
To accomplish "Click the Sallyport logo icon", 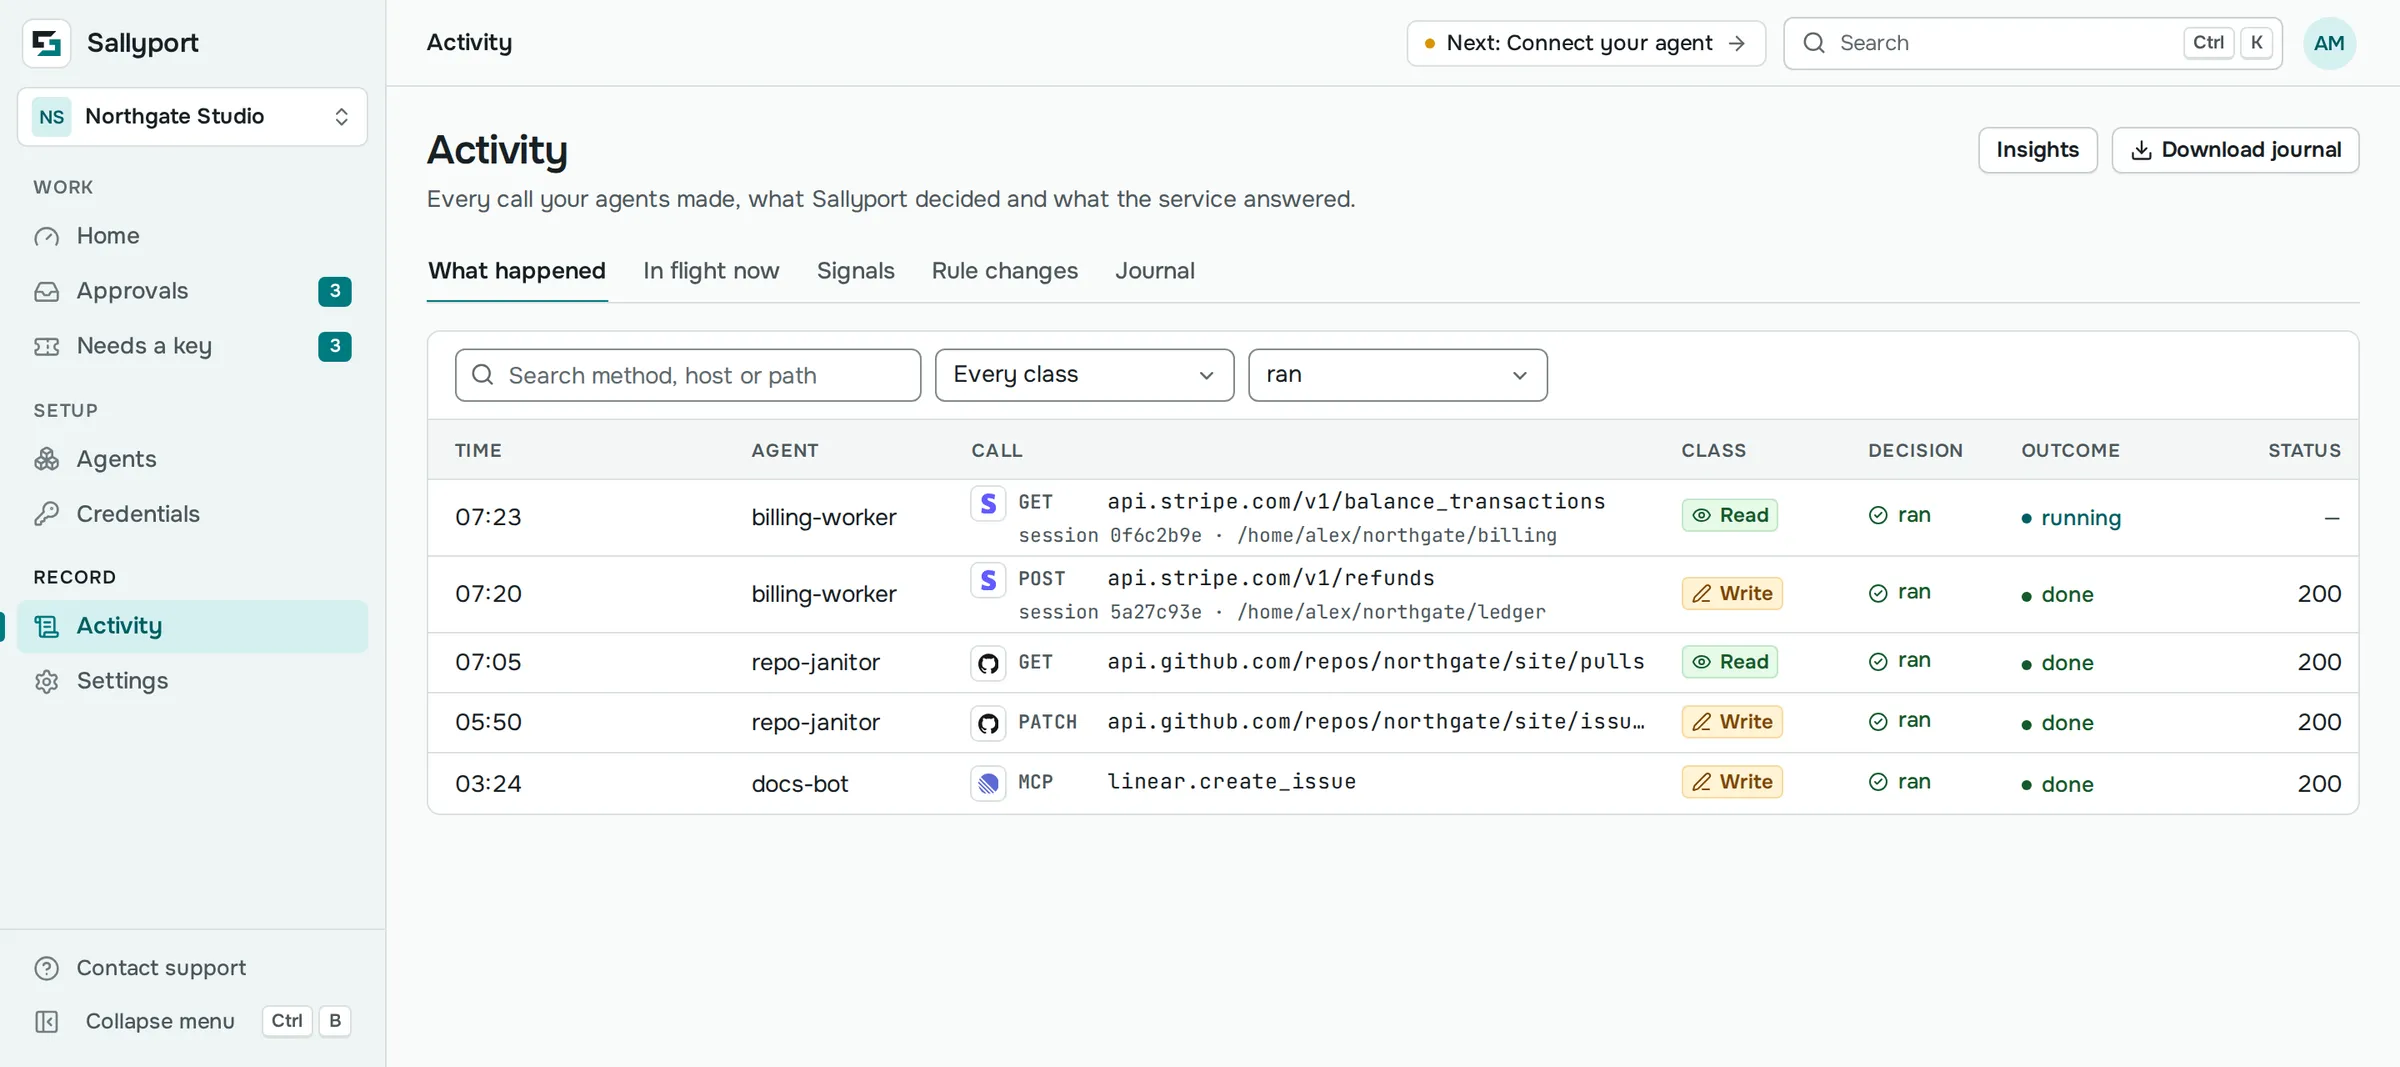I will tap(46, 43).
